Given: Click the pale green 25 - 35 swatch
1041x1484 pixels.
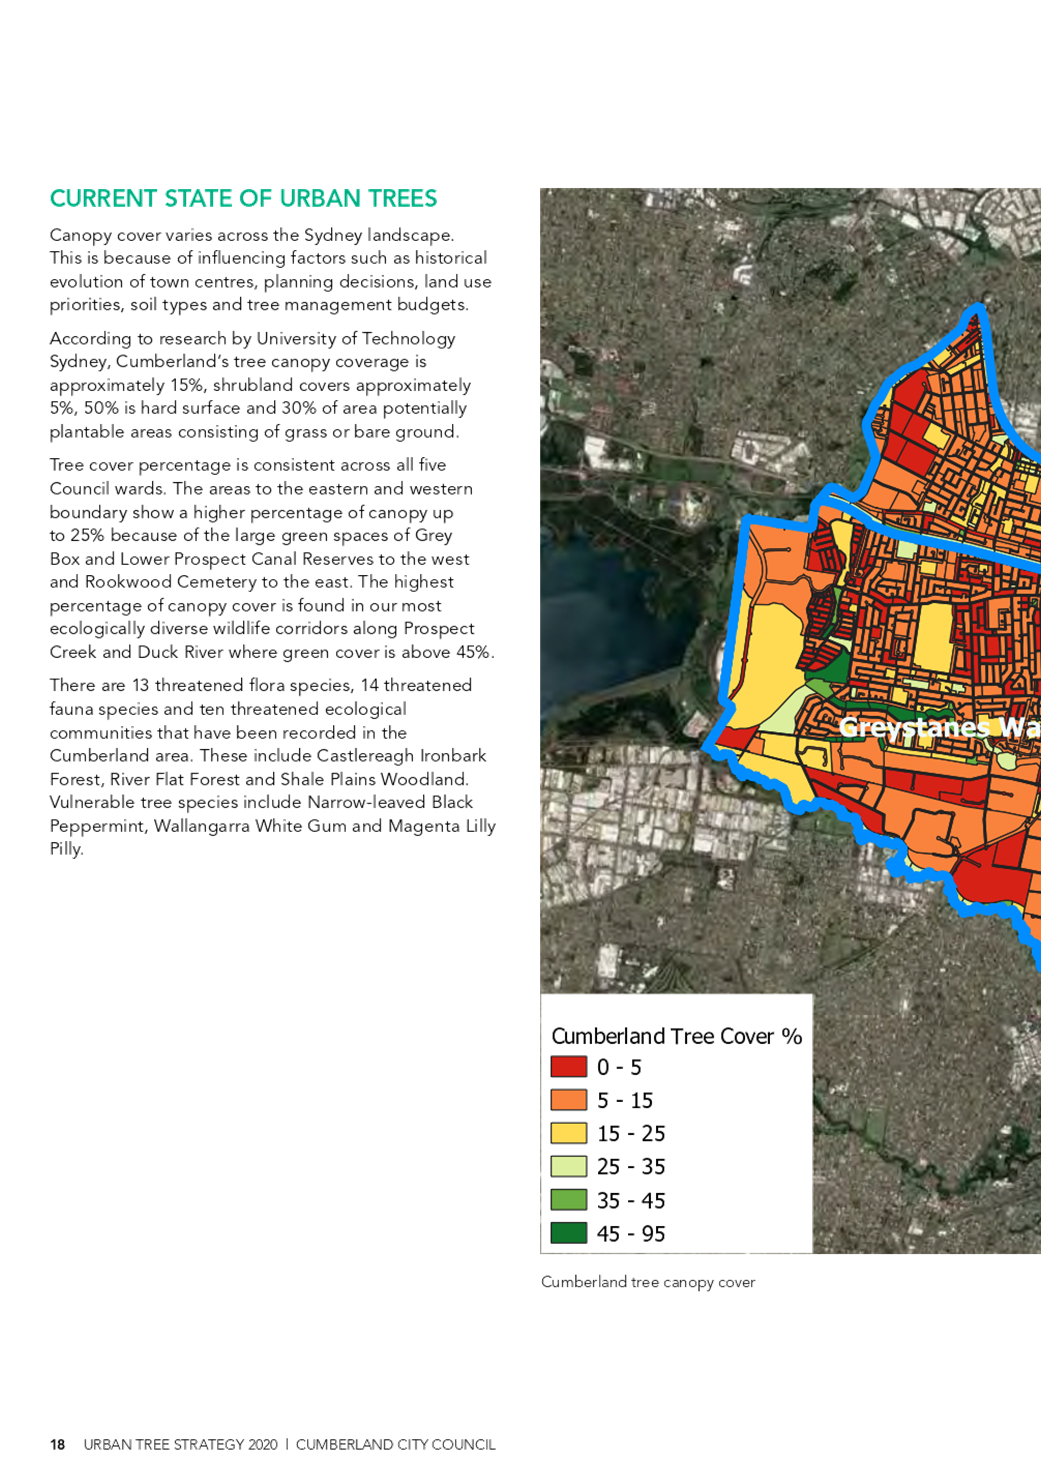Looking at the screenshot, I should click(568, 1166).
